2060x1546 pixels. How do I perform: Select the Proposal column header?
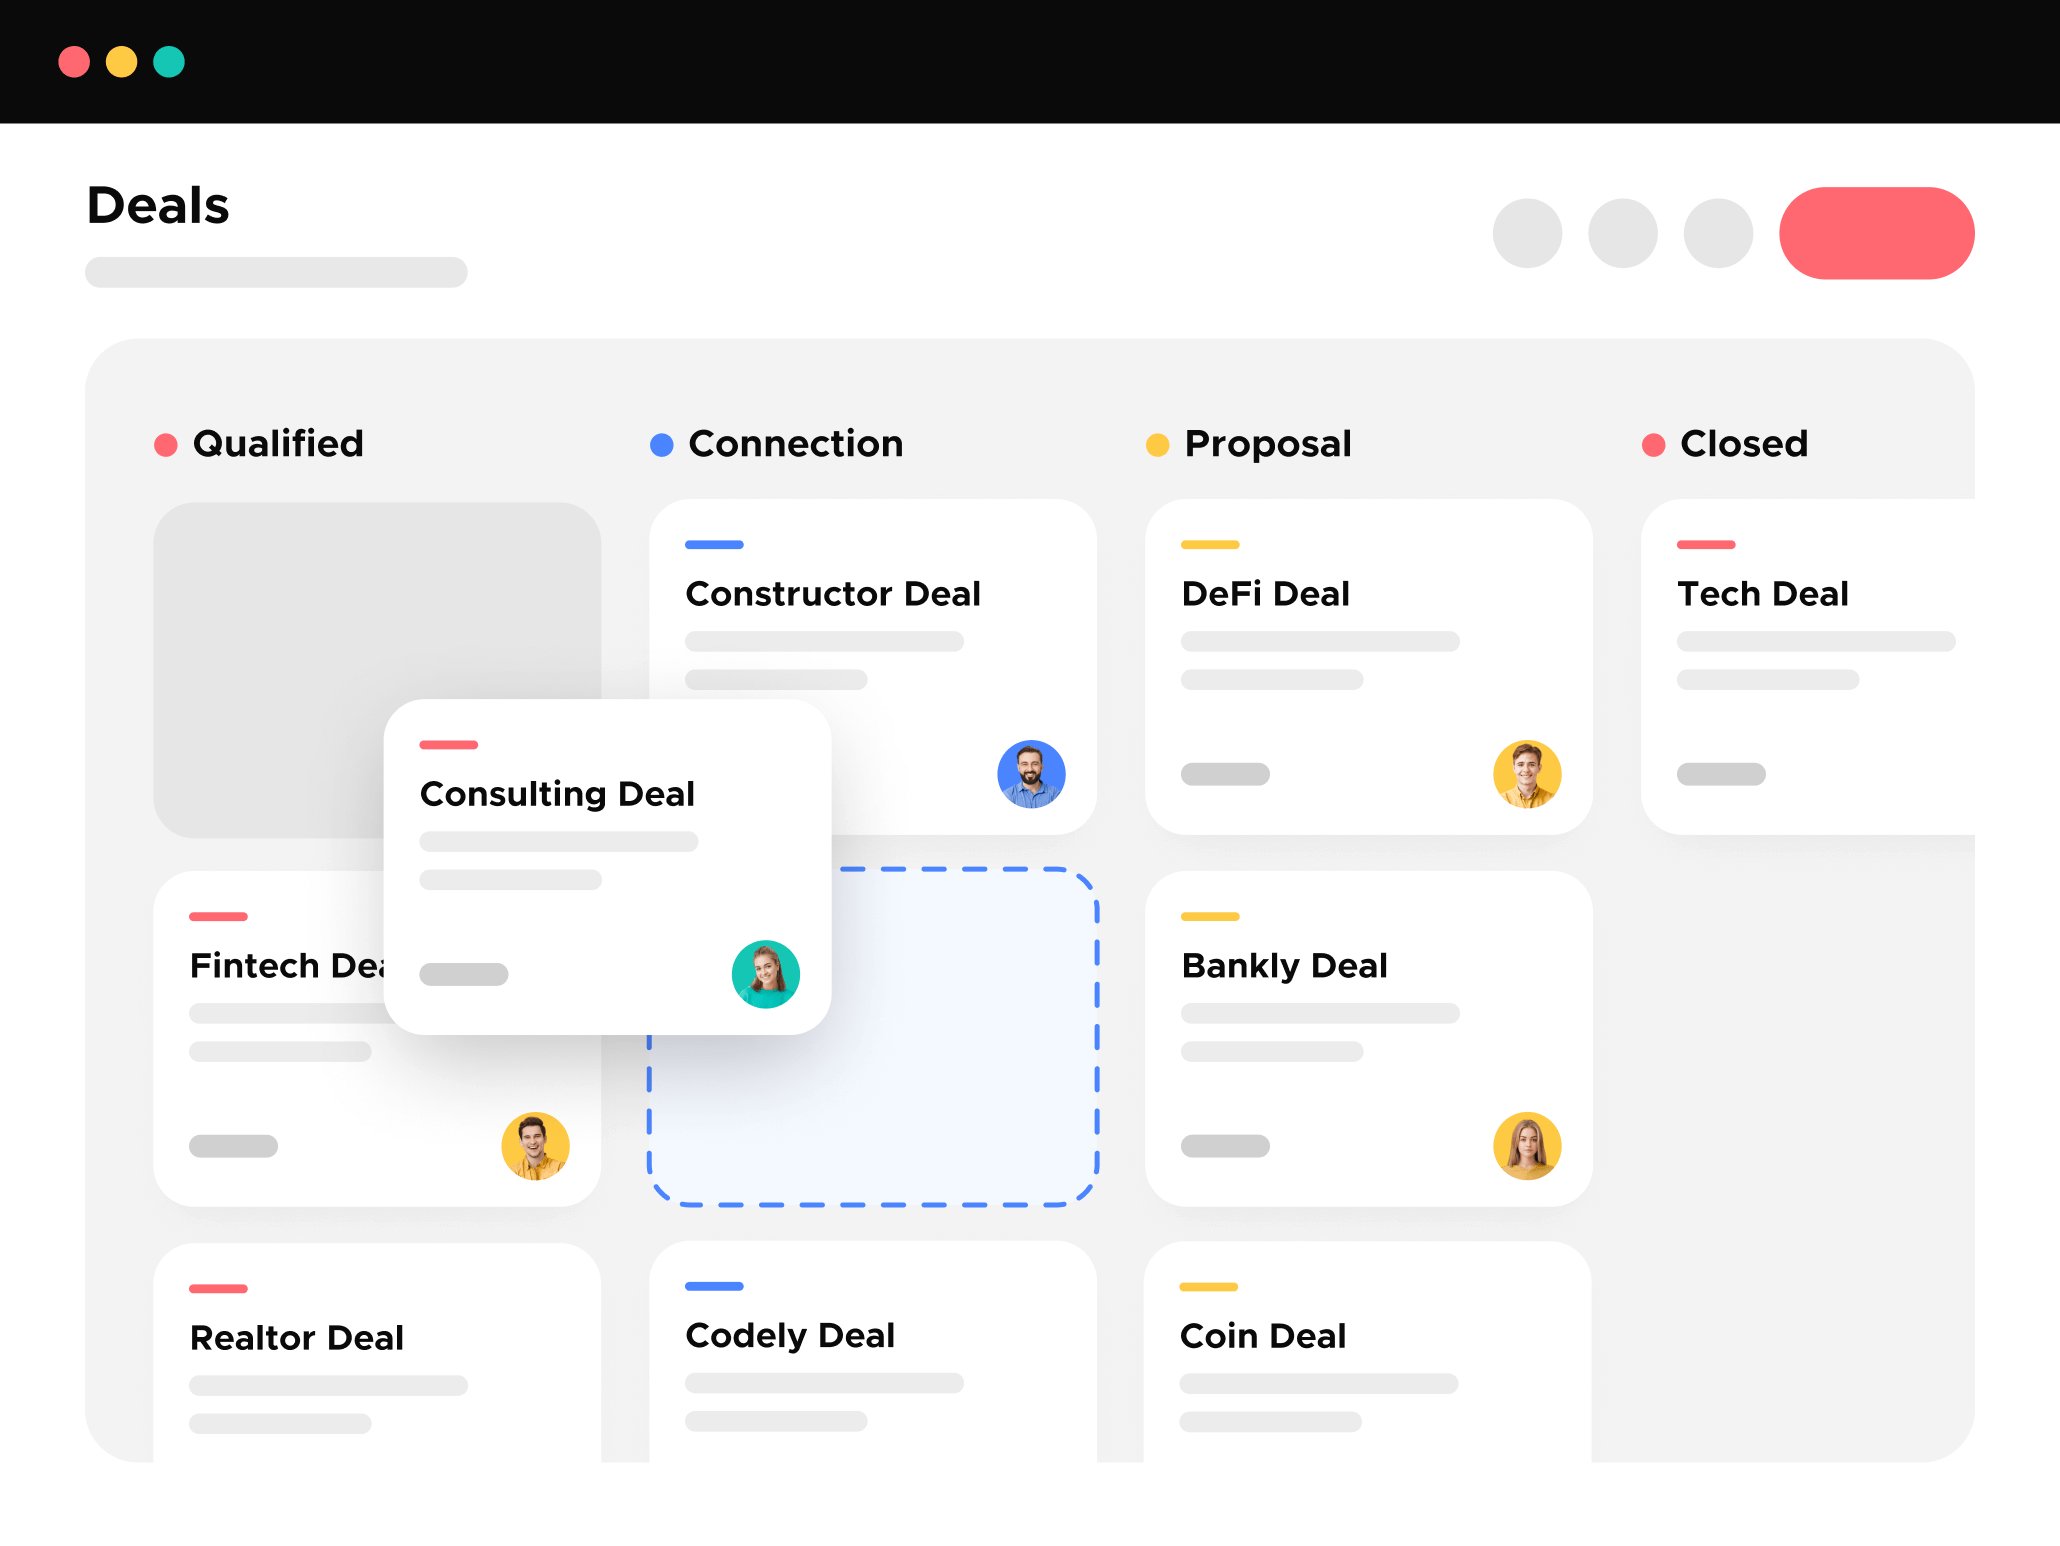pyautogui.click(x=1267, y=444)
